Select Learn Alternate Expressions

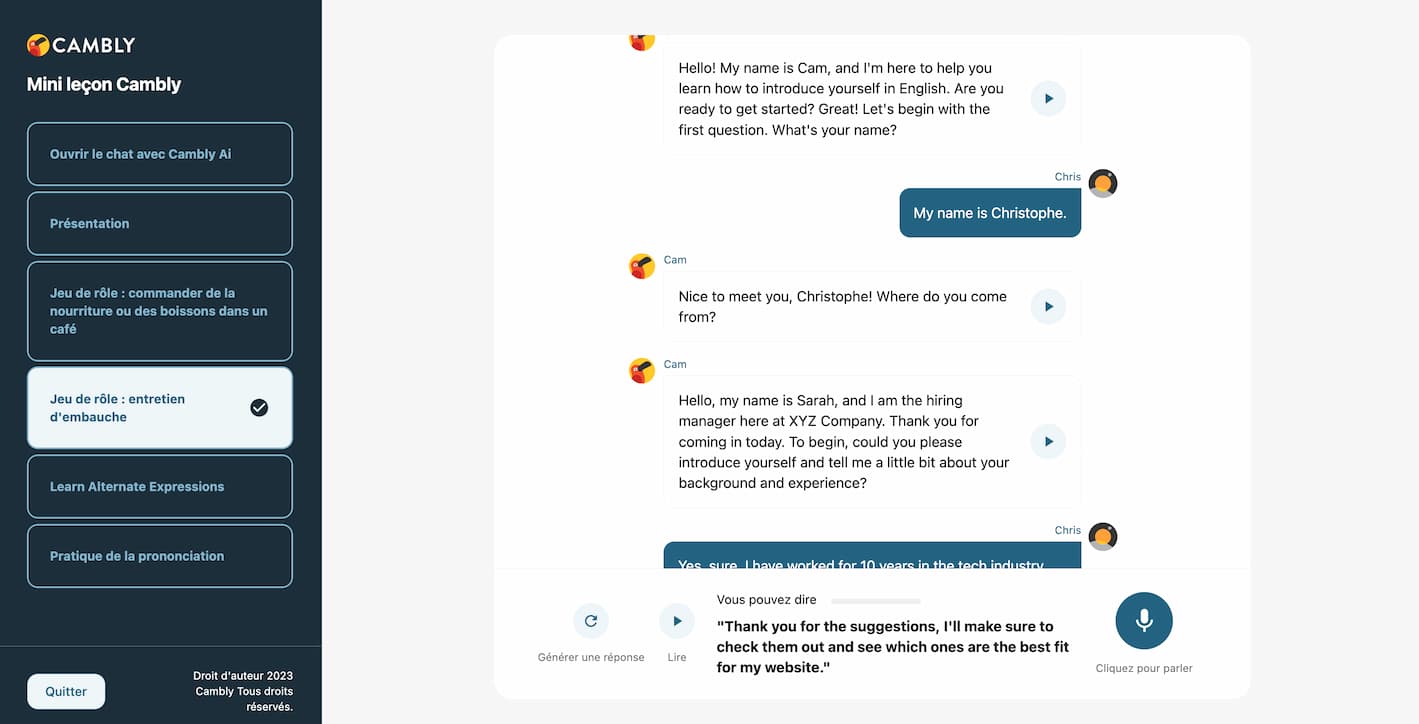click(160, 486)
